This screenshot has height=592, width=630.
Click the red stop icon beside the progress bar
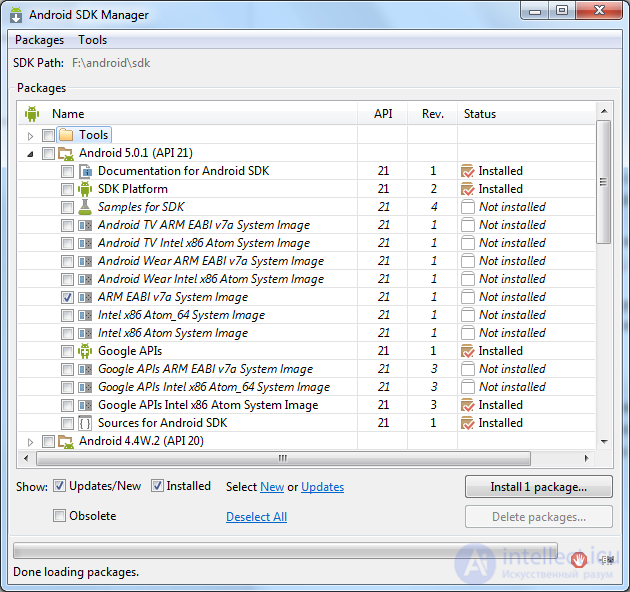tap(579, 559)
